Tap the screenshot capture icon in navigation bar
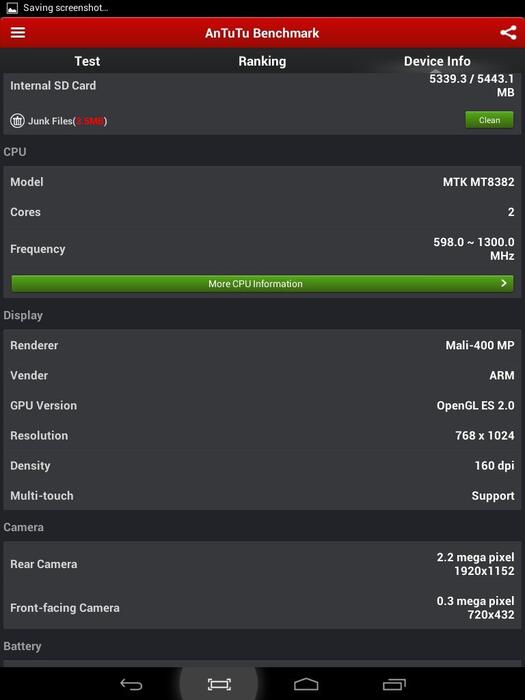The height and width of the screenshot is (700, 525). [x=219, y=684]
